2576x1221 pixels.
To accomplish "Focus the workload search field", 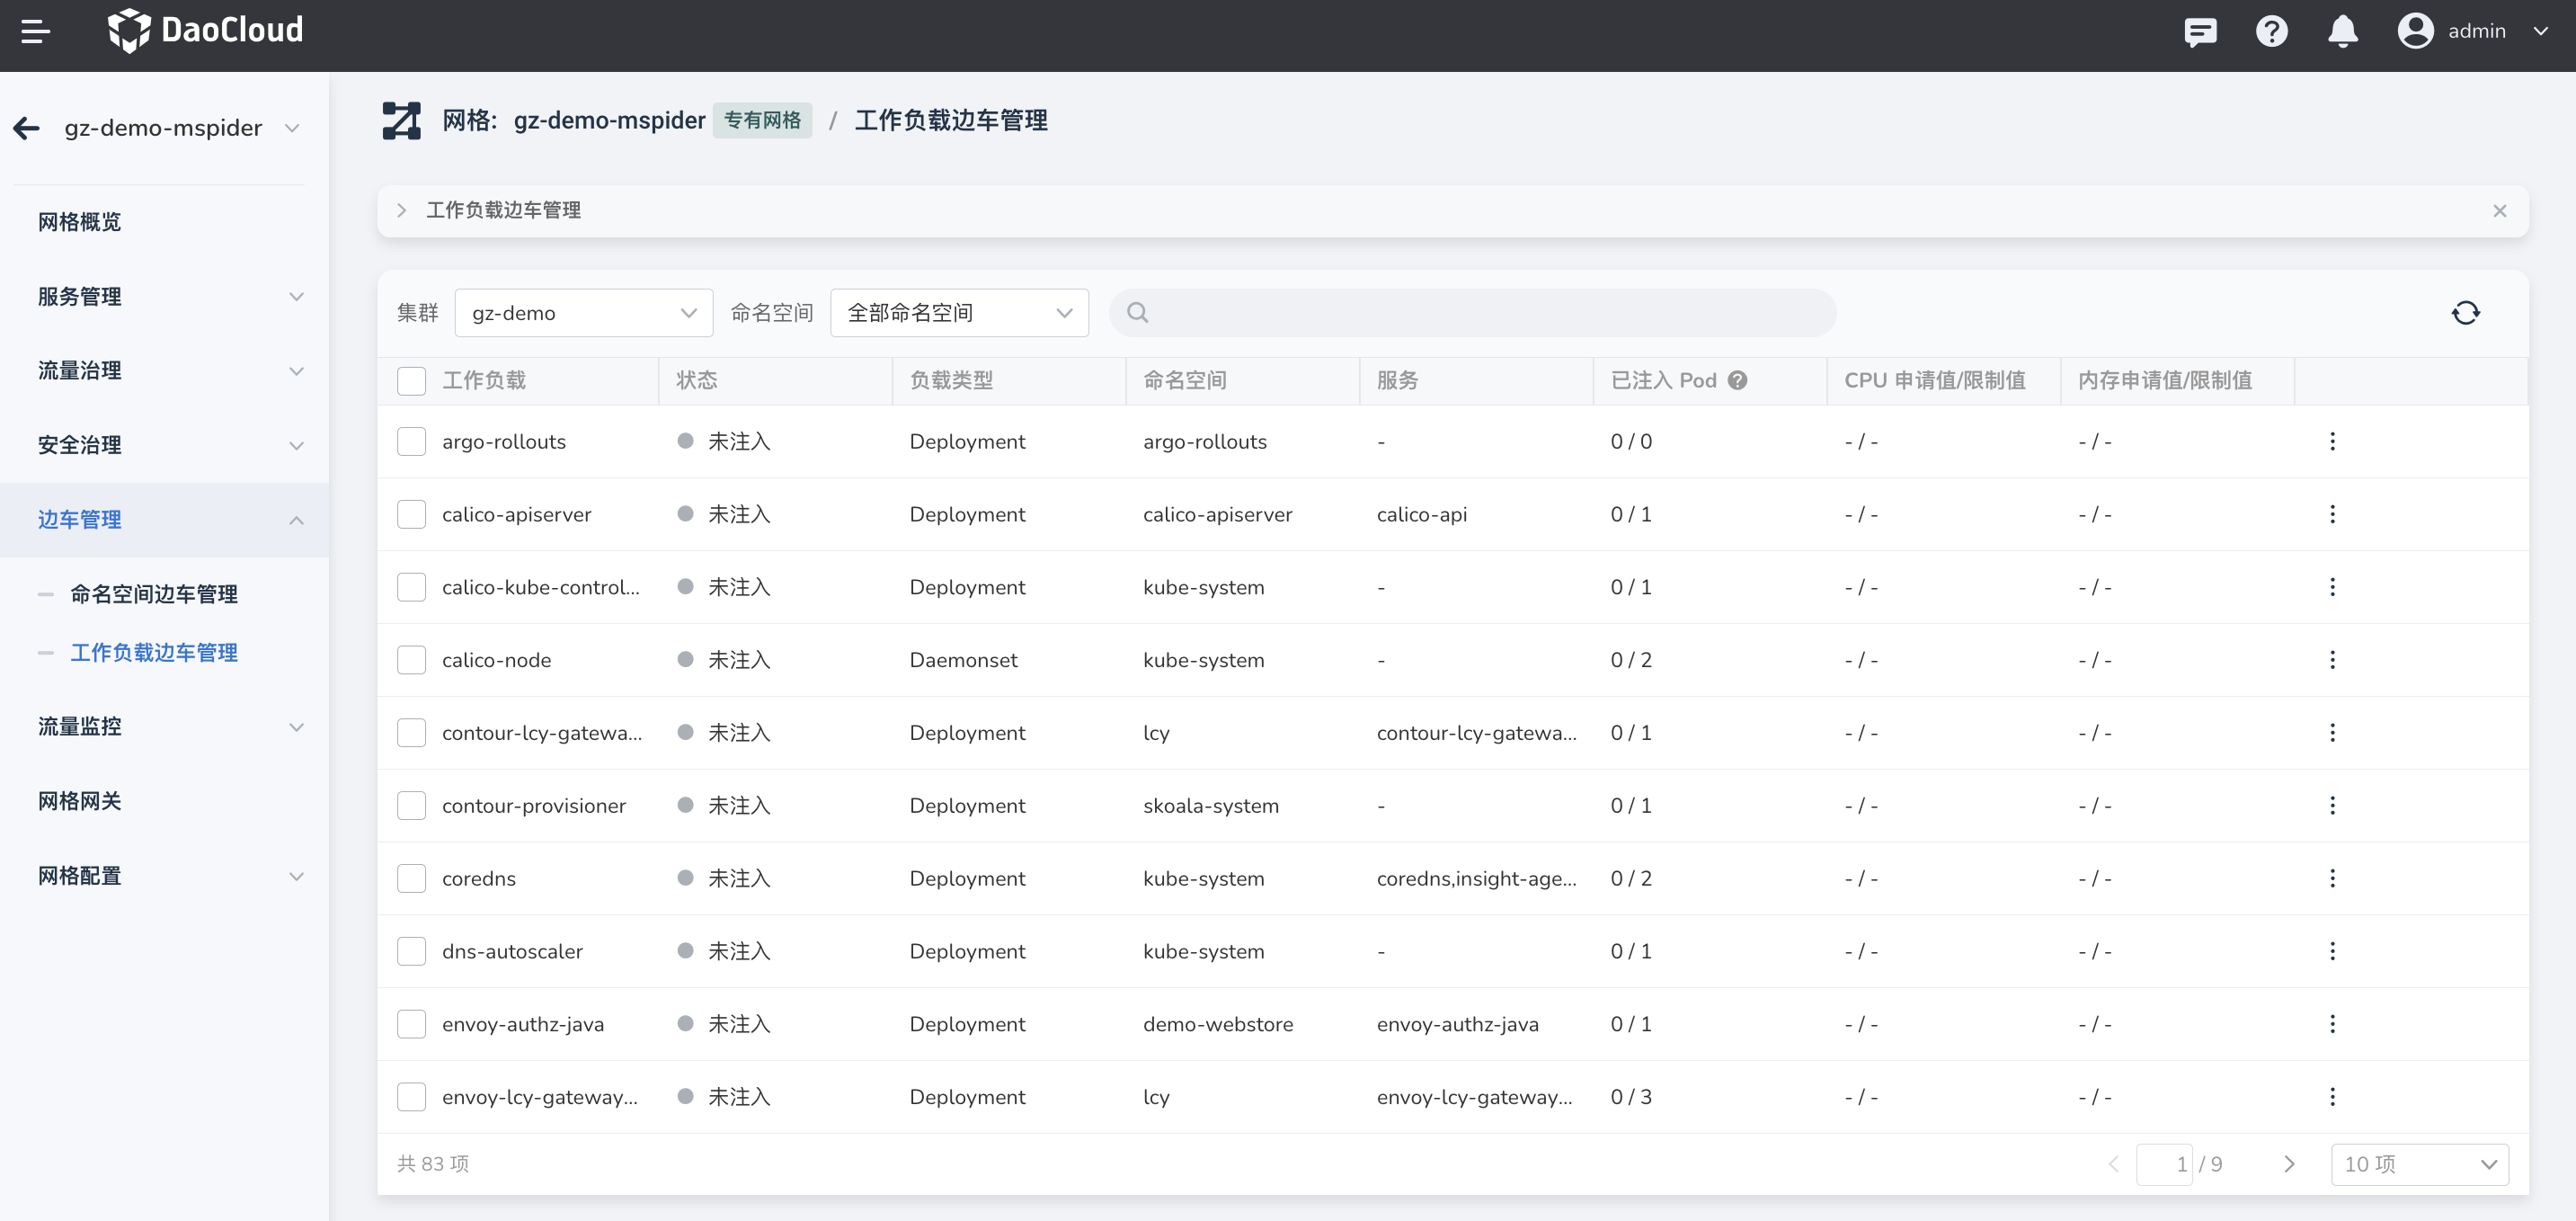I will [x=1472, y=313].
